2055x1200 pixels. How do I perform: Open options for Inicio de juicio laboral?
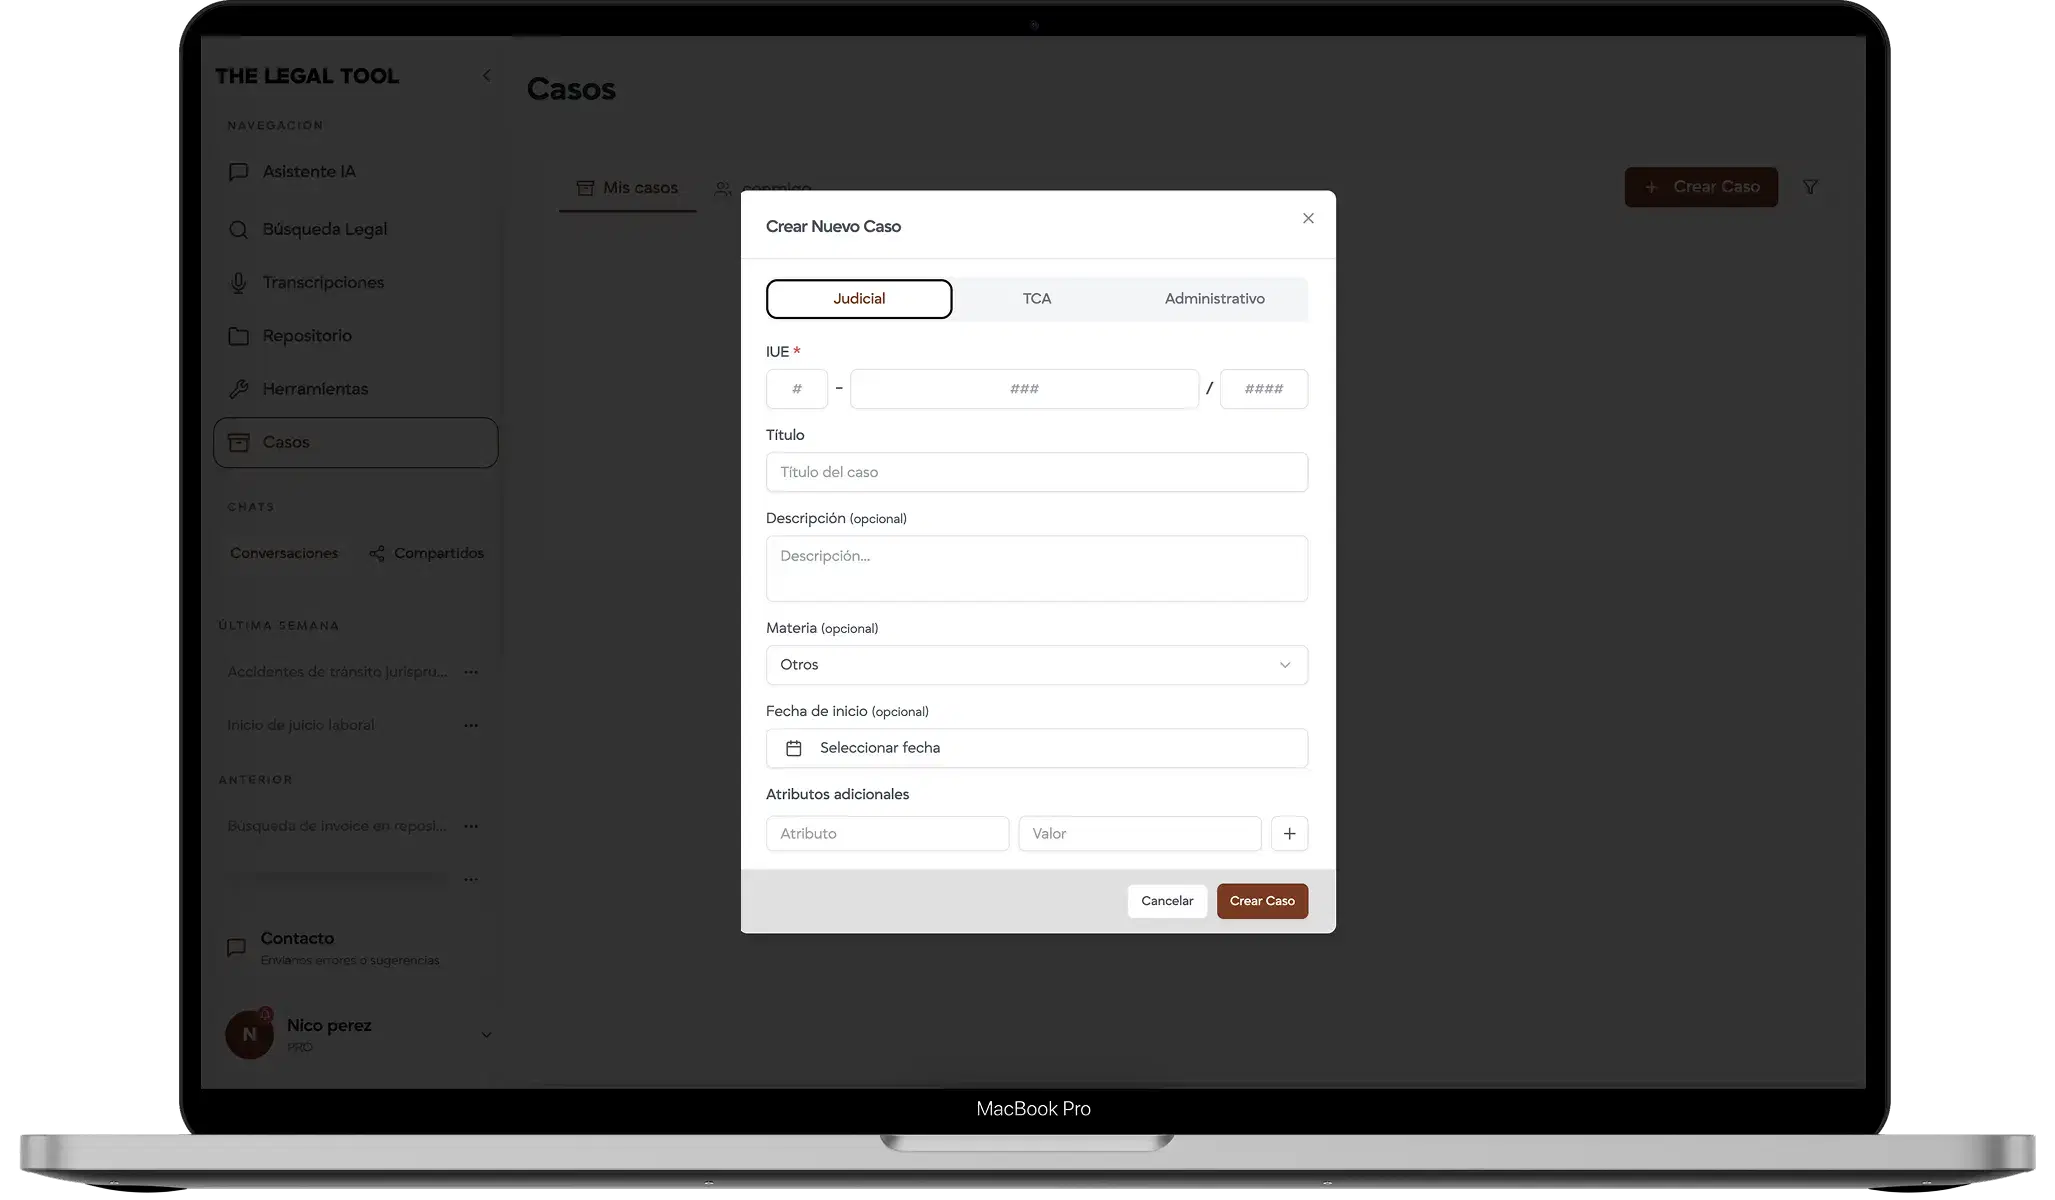point(471,725)
